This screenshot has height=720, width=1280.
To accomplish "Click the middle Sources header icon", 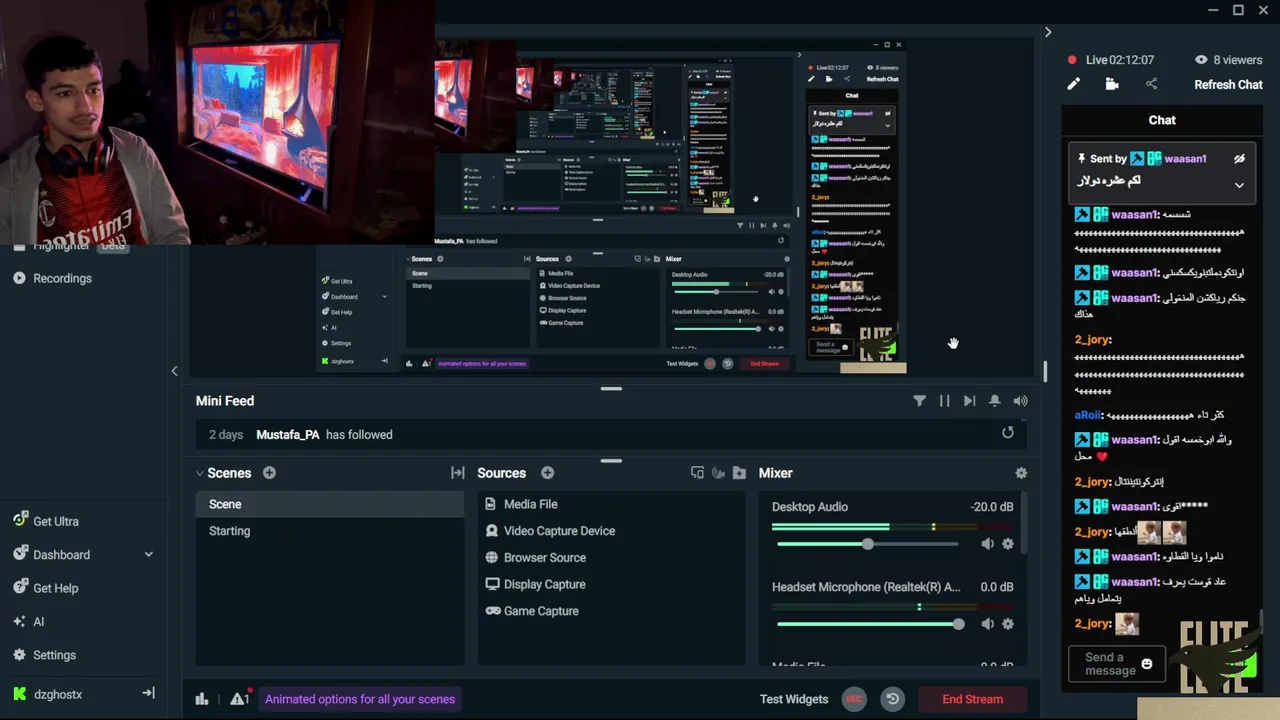I will pyautogui.click(x=718, y=473).
